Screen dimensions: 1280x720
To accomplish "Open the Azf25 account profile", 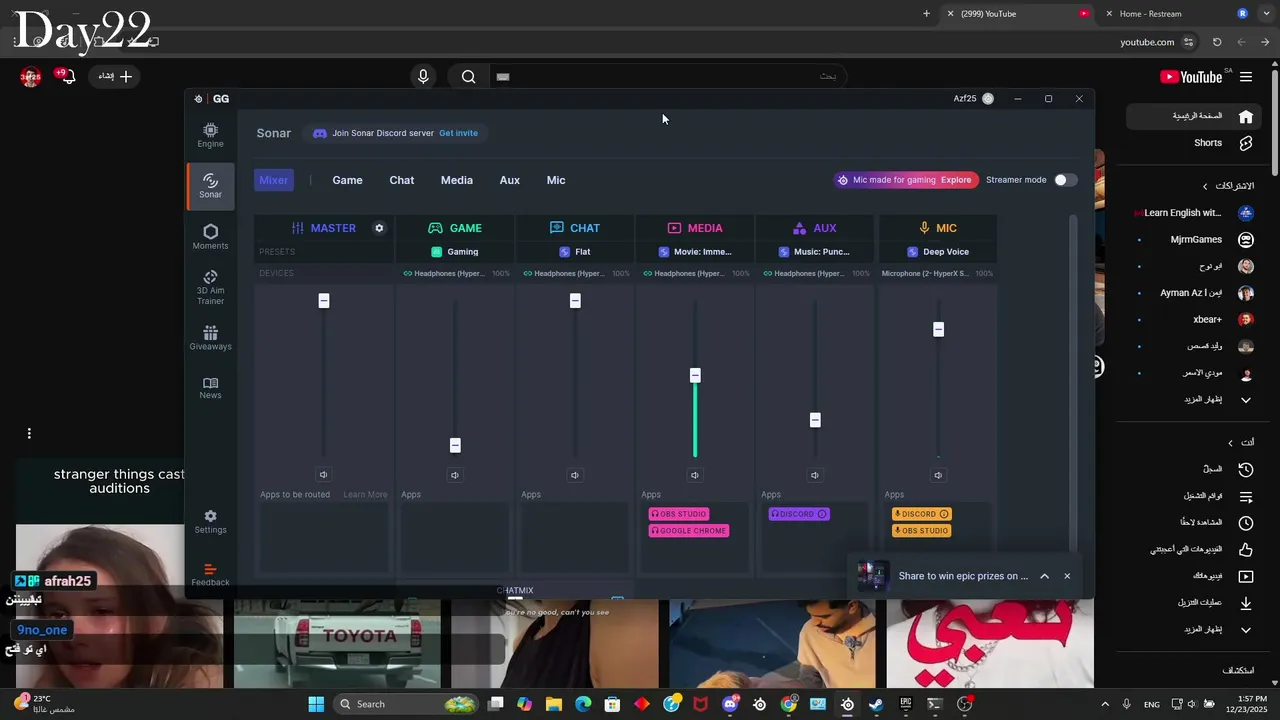I will 973,99.
